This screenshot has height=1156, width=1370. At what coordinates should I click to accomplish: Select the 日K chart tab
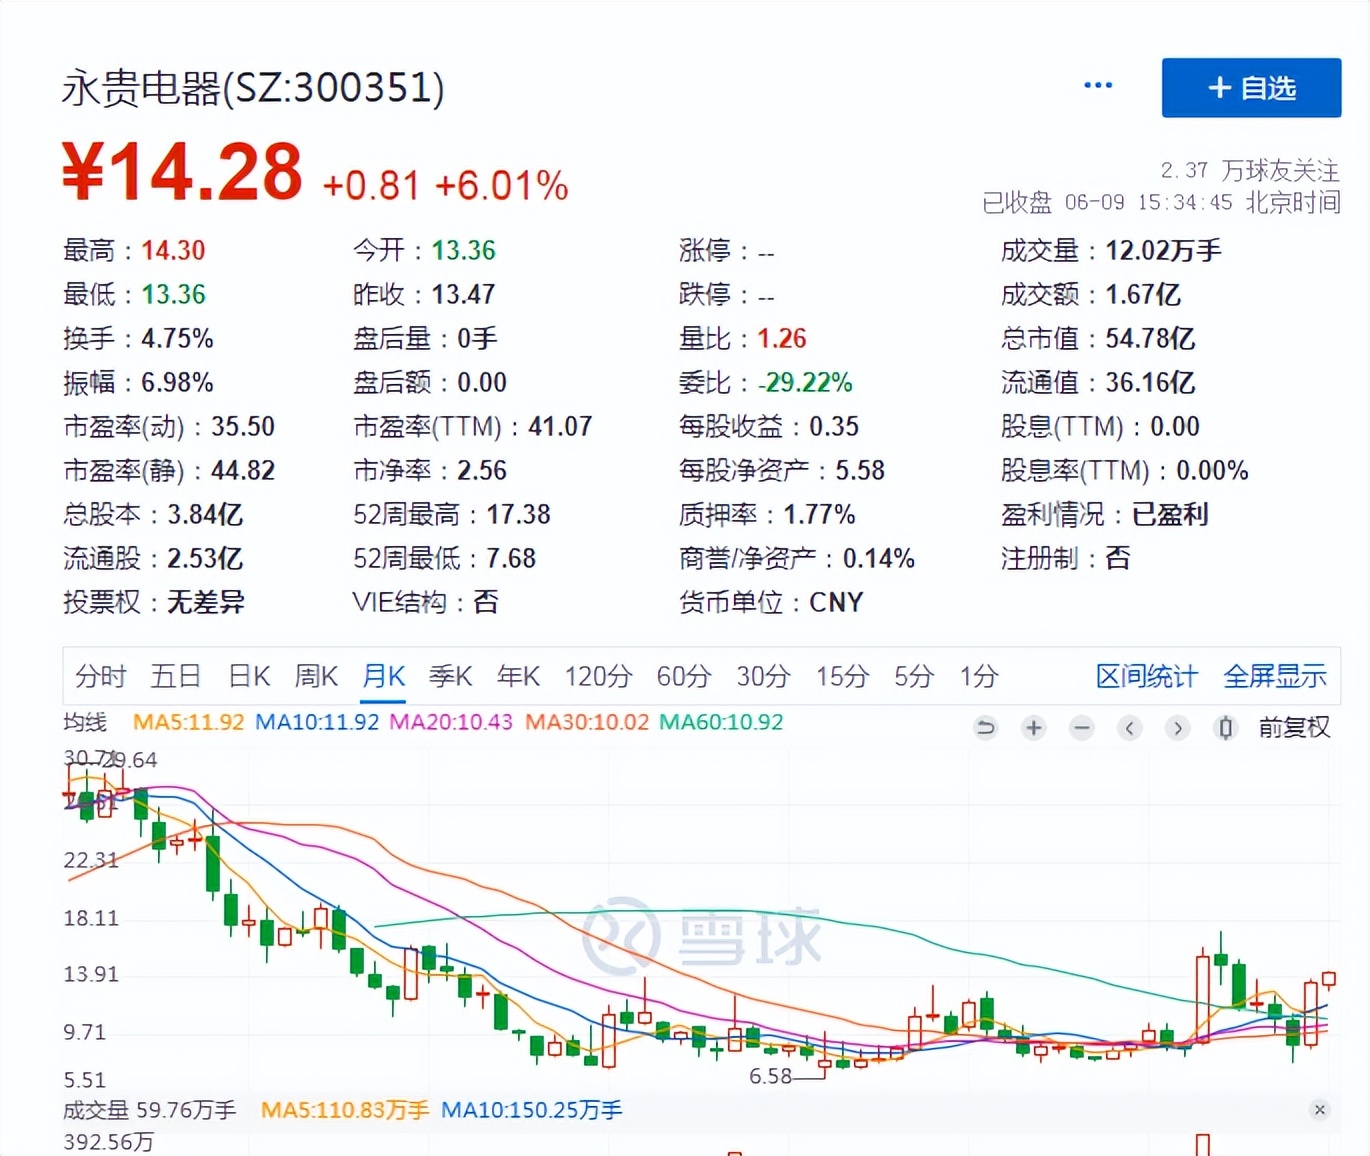pyautogui.click(x=249, y=677)
